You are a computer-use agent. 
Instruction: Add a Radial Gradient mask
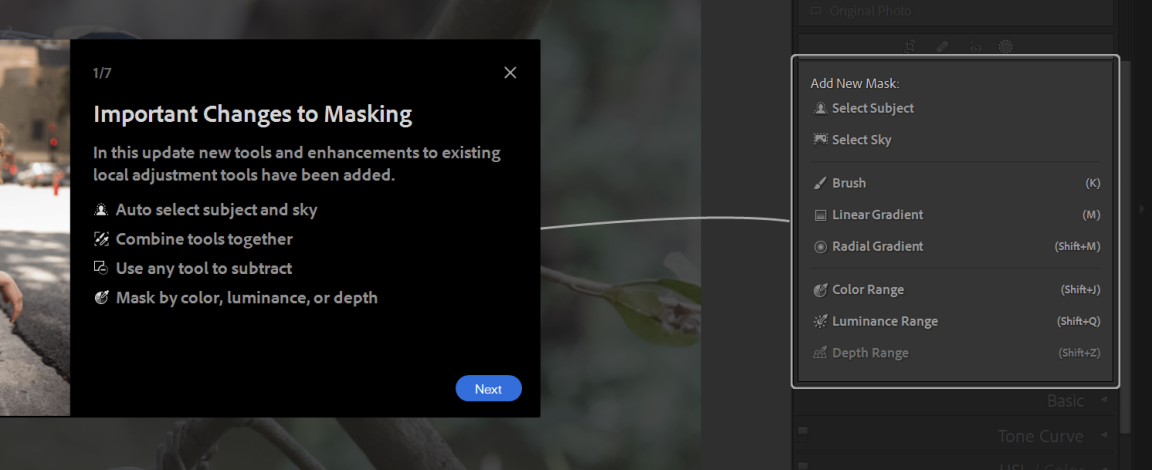click(876, 246)
